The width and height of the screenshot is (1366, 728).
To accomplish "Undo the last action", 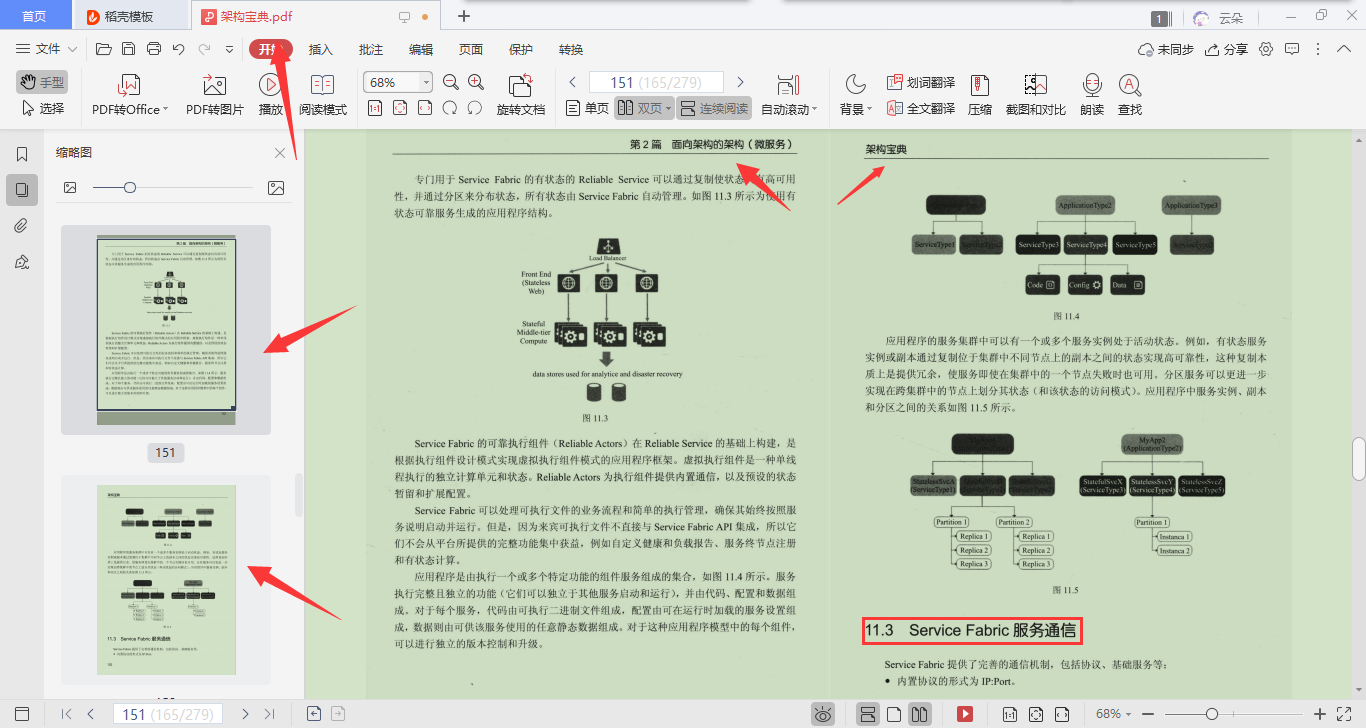I will 179,49.
